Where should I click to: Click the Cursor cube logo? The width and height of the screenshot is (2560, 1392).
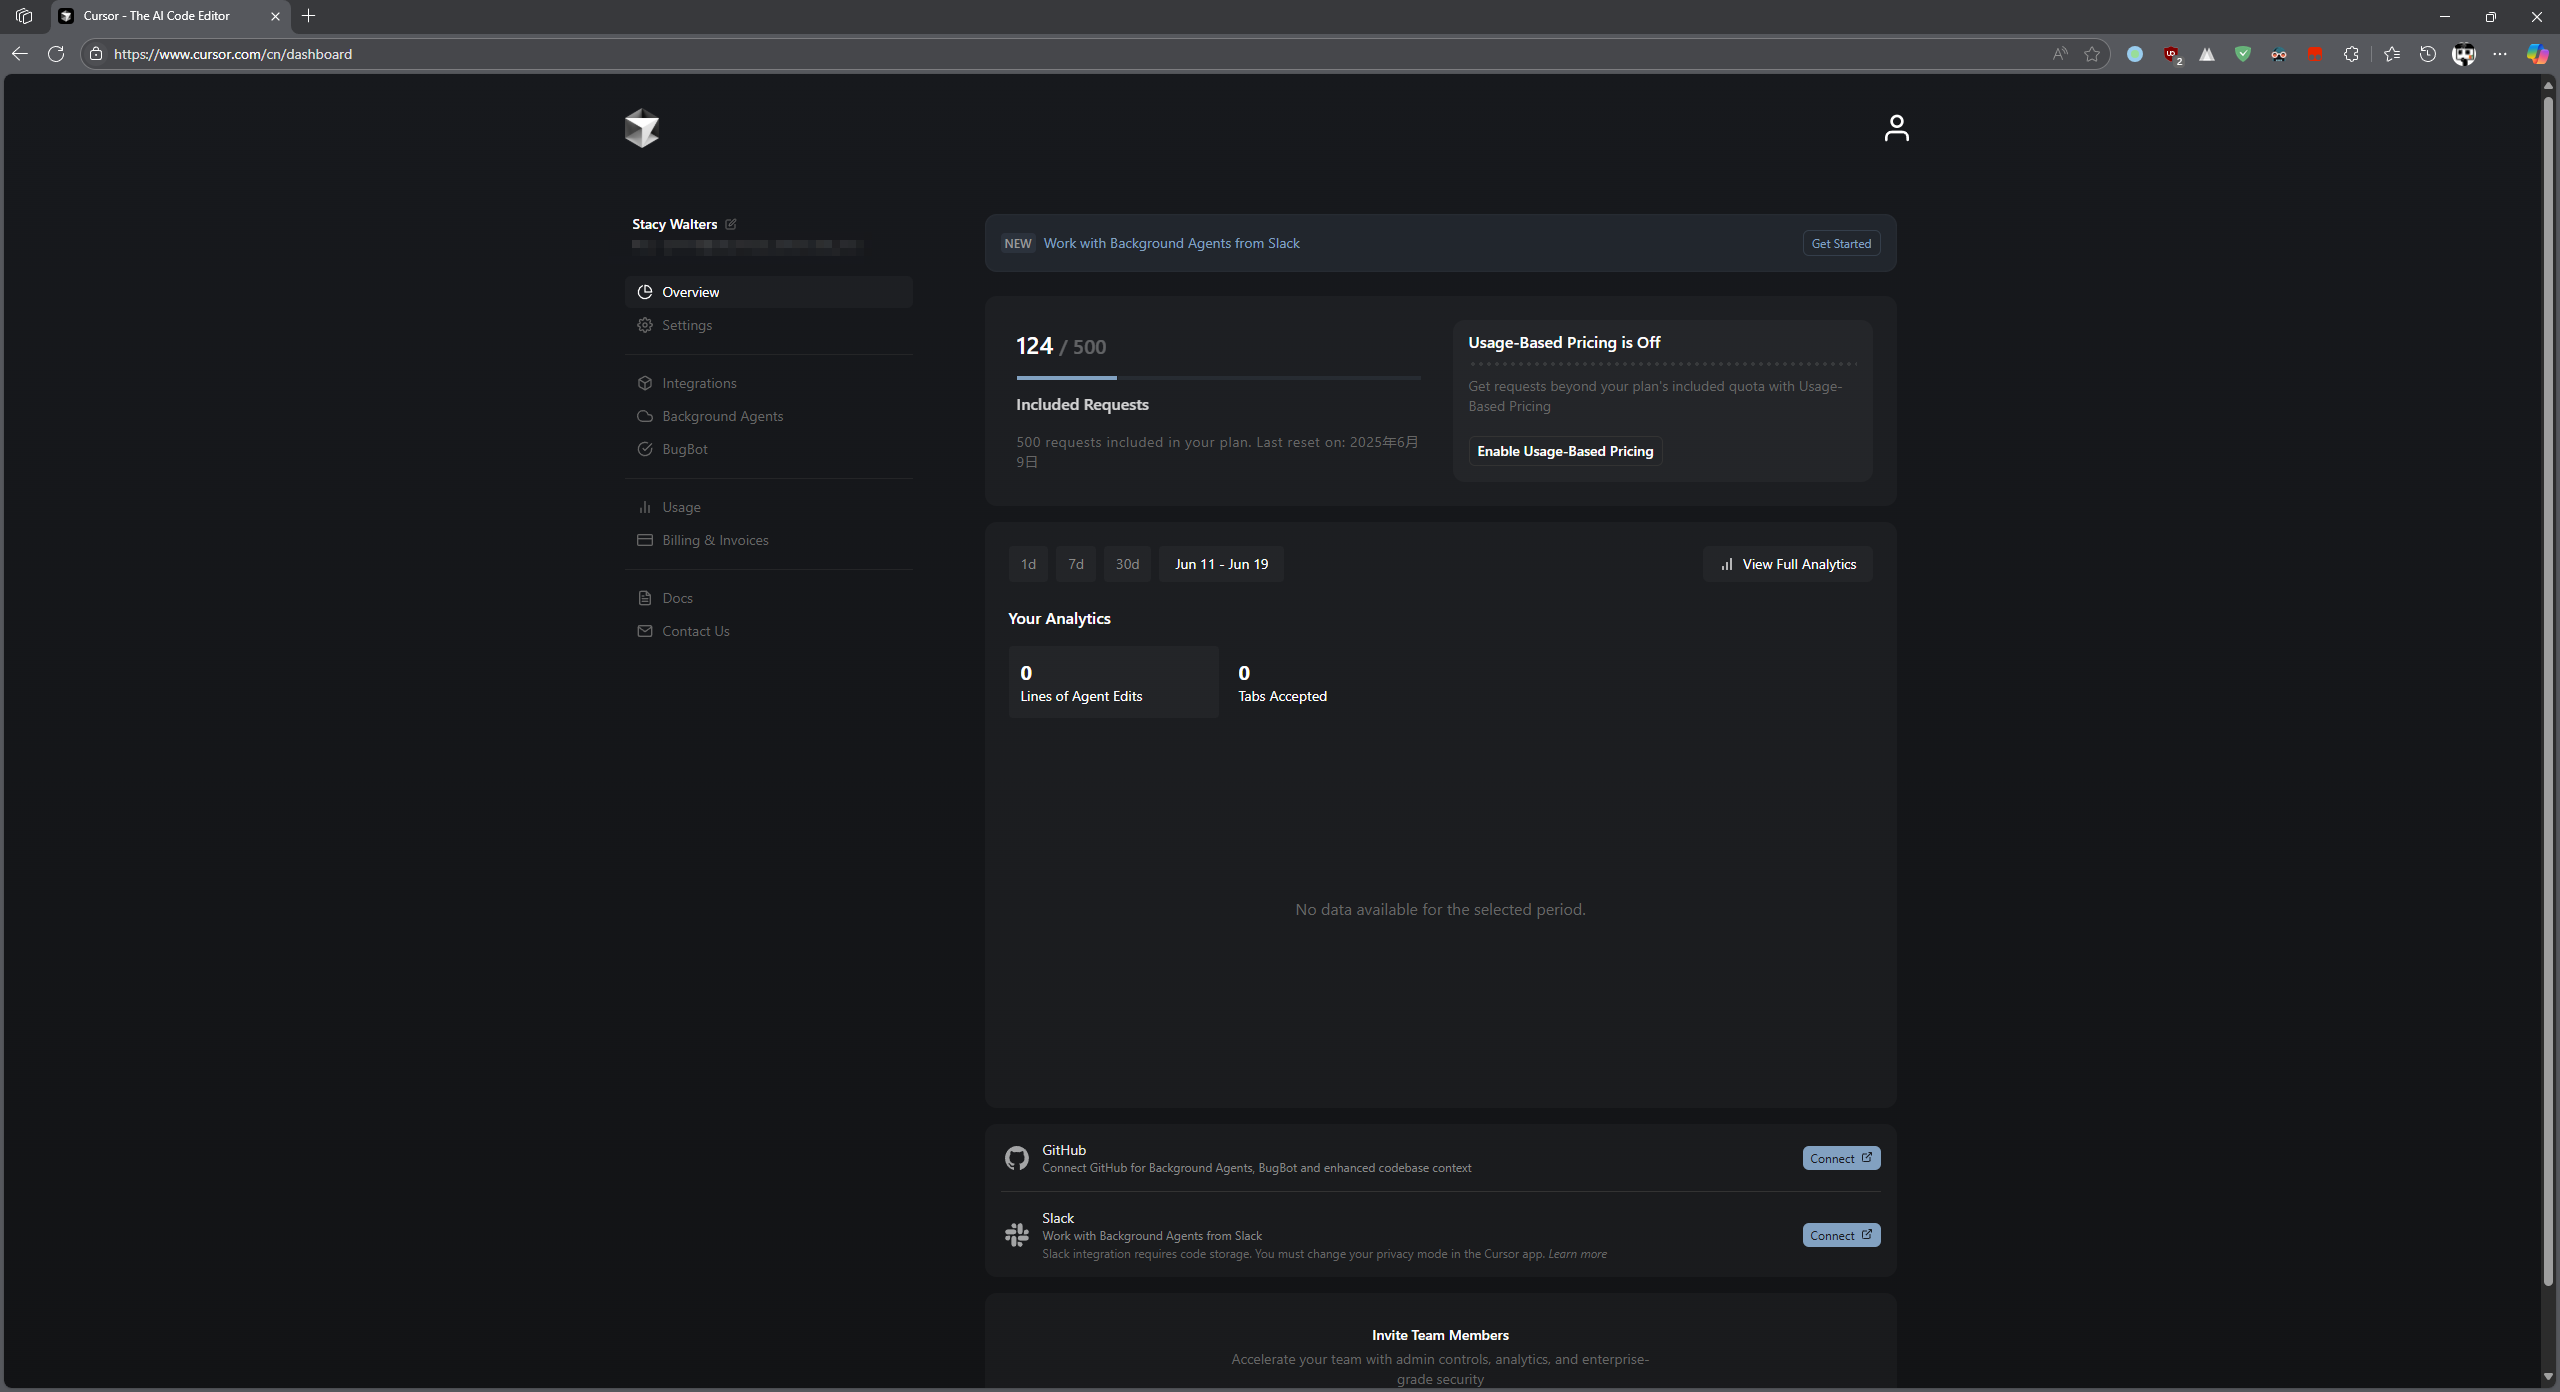click(x=641, y=128)
